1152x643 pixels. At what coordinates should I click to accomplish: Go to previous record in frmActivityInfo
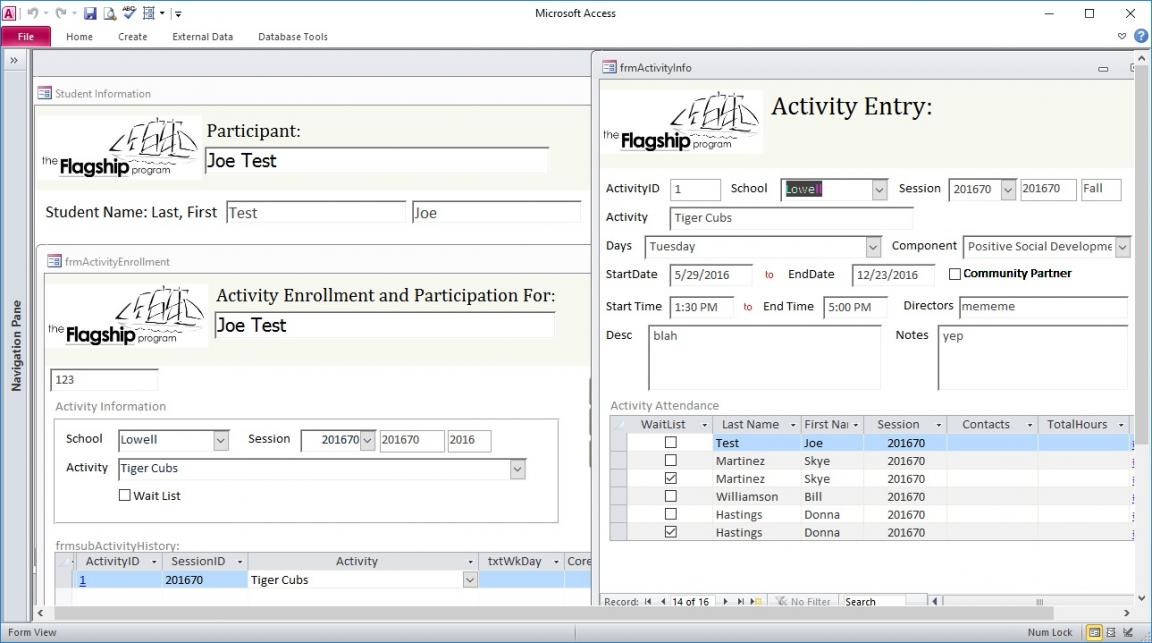pyautogui.click(x=663, y=601)
